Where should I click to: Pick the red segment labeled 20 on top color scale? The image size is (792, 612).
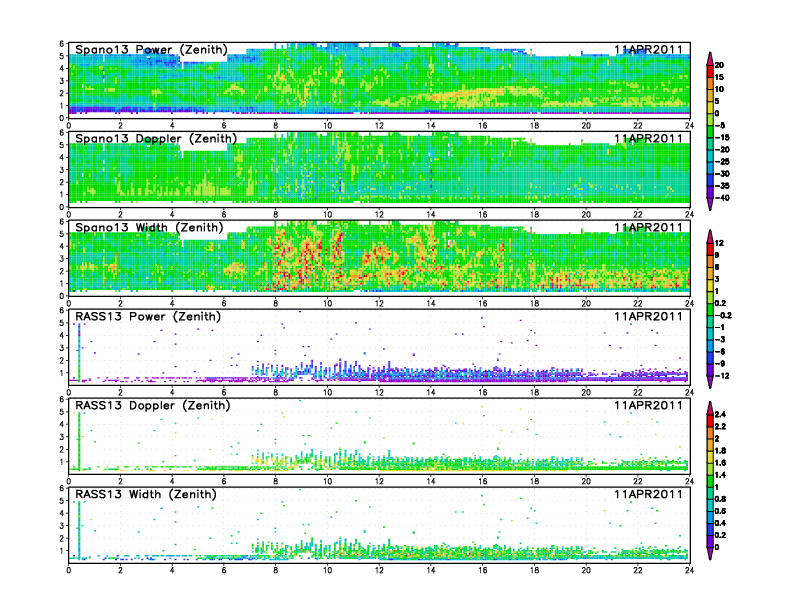coord(710,71)
